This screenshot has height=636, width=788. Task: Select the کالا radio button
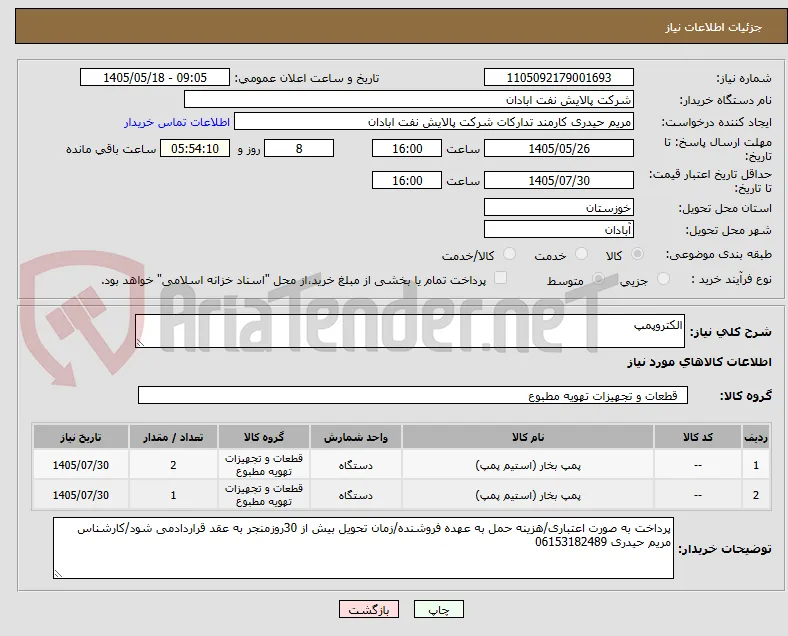(637, 254)
